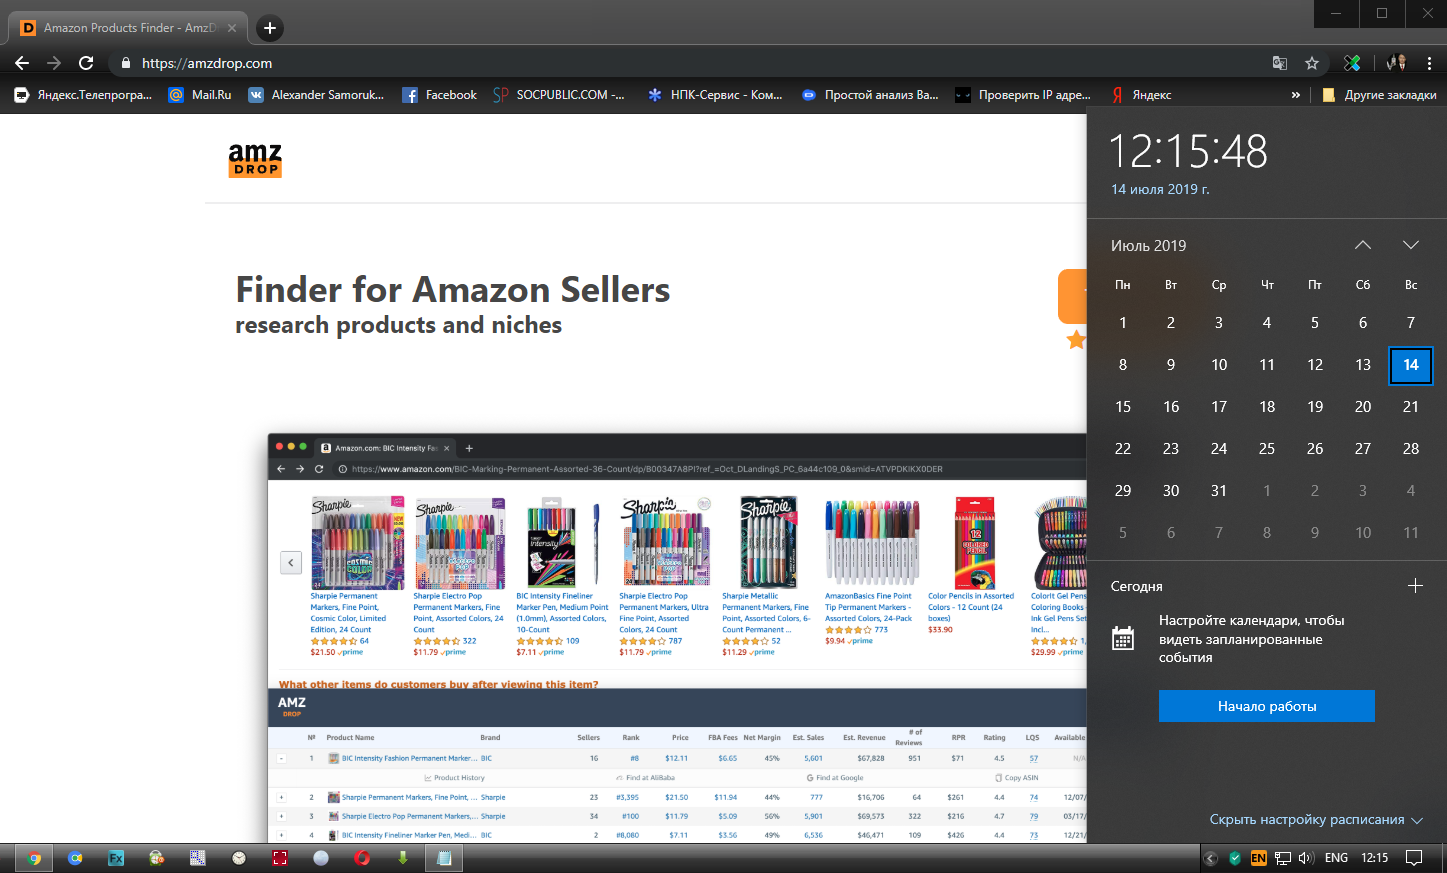Select July 31 in the calendar
The width and height of the screenshot is (1447, 873).
(1219, 491)
